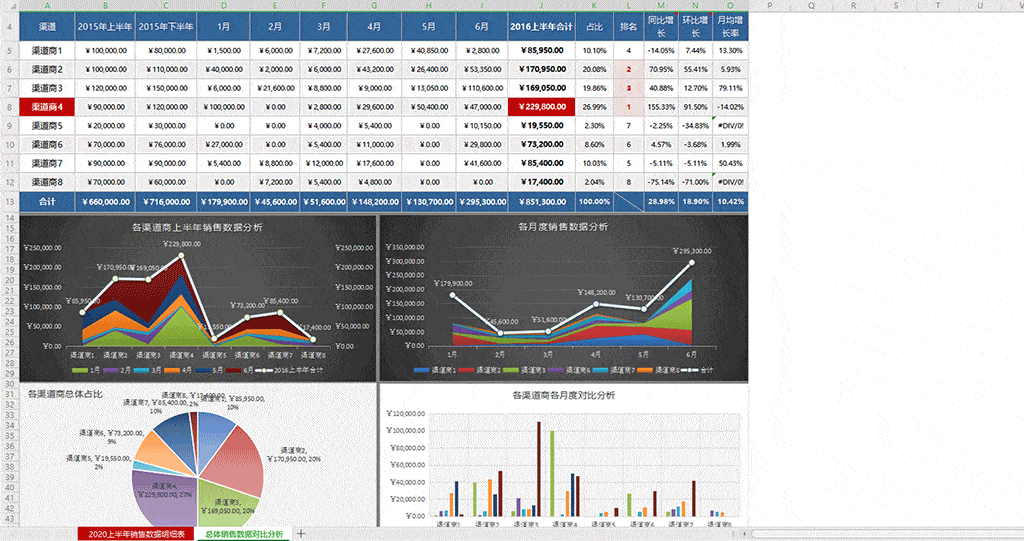Select the 同比增长 header cell
1024x541 pixels.
(661, 27)
